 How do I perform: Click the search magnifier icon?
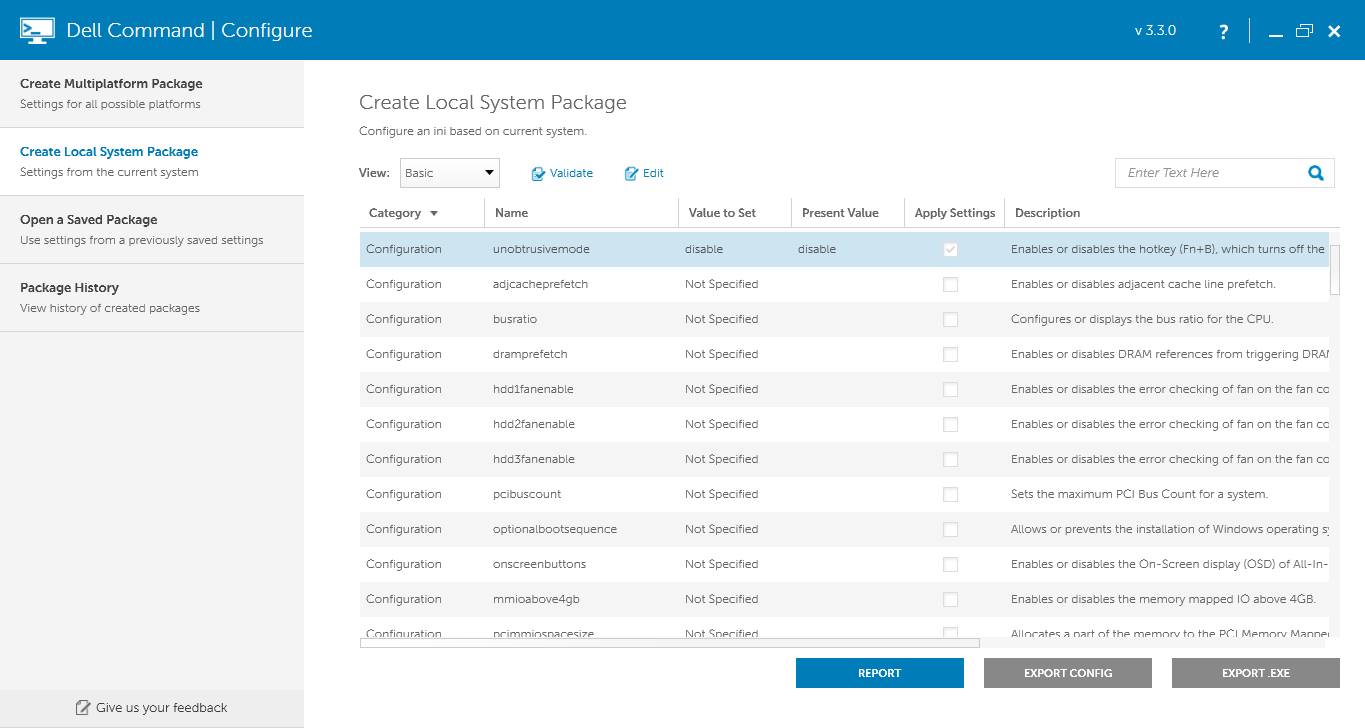coord(1316,173)
